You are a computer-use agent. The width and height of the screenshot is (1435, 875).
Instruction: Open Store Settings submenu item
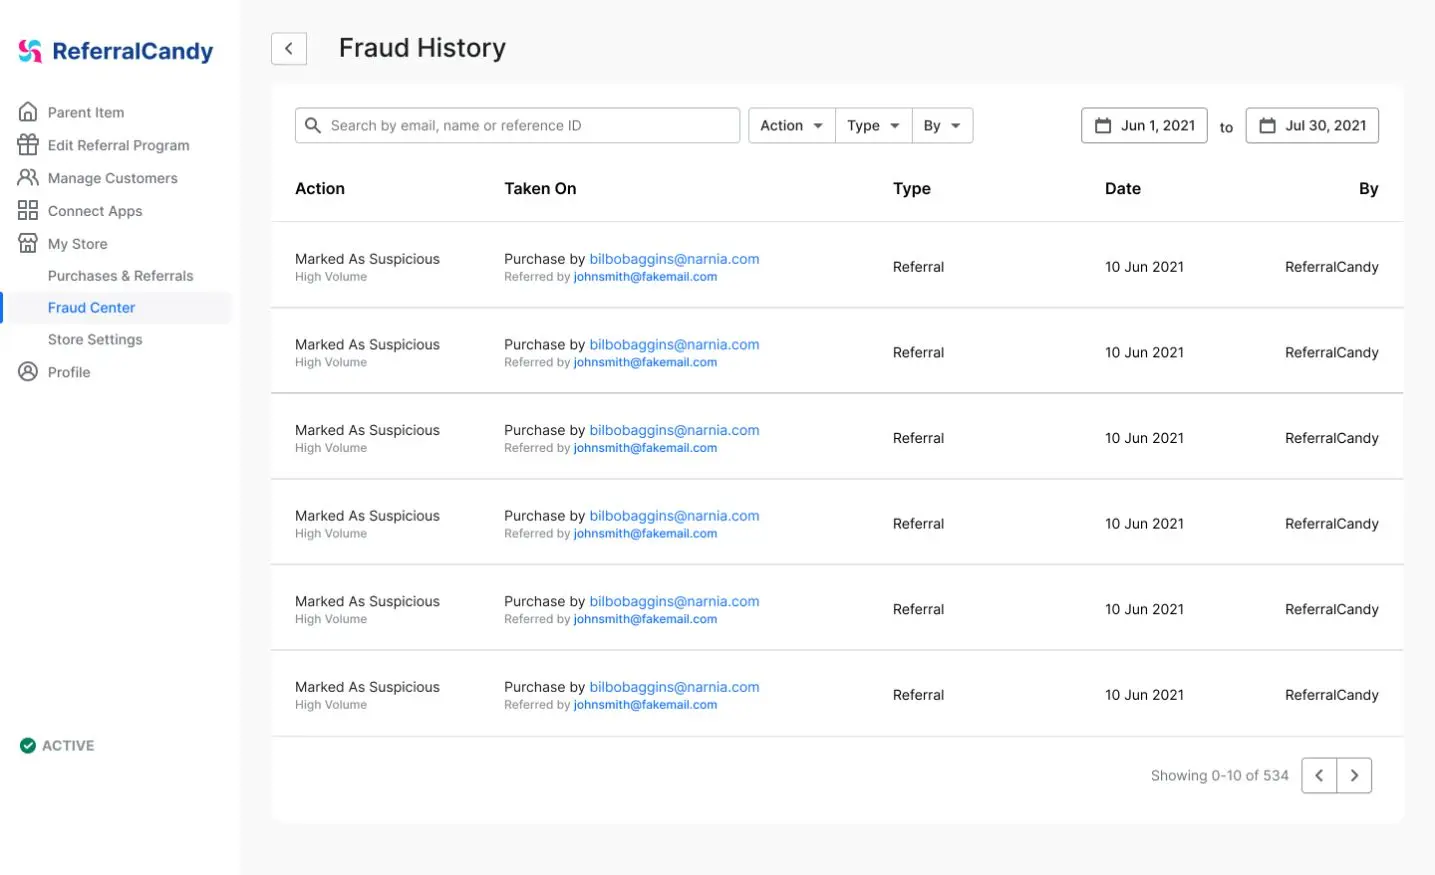(x=95, y=340)
